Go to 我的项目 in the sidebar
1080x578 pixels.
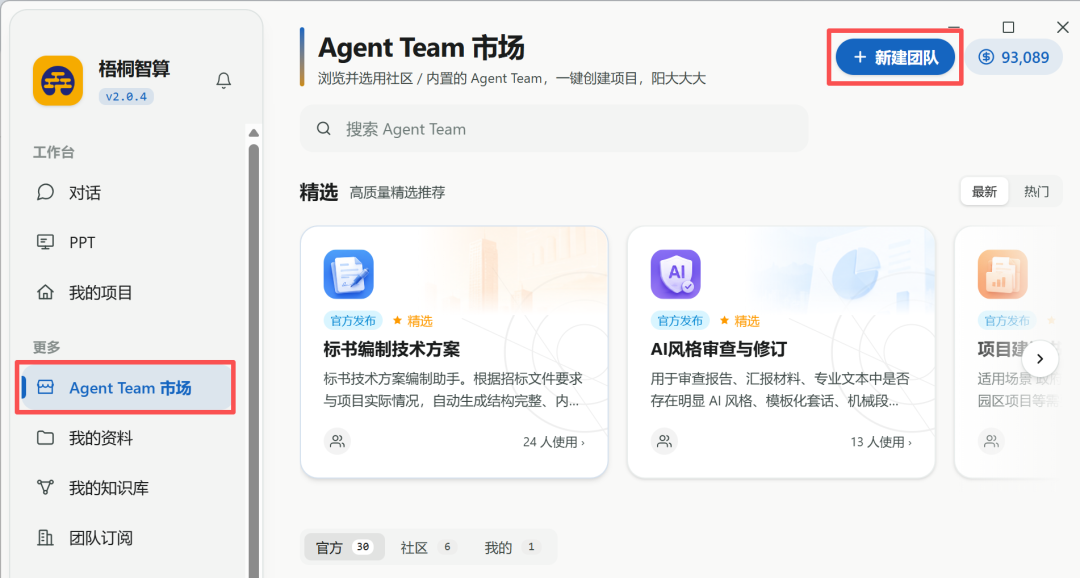(125, 293)
